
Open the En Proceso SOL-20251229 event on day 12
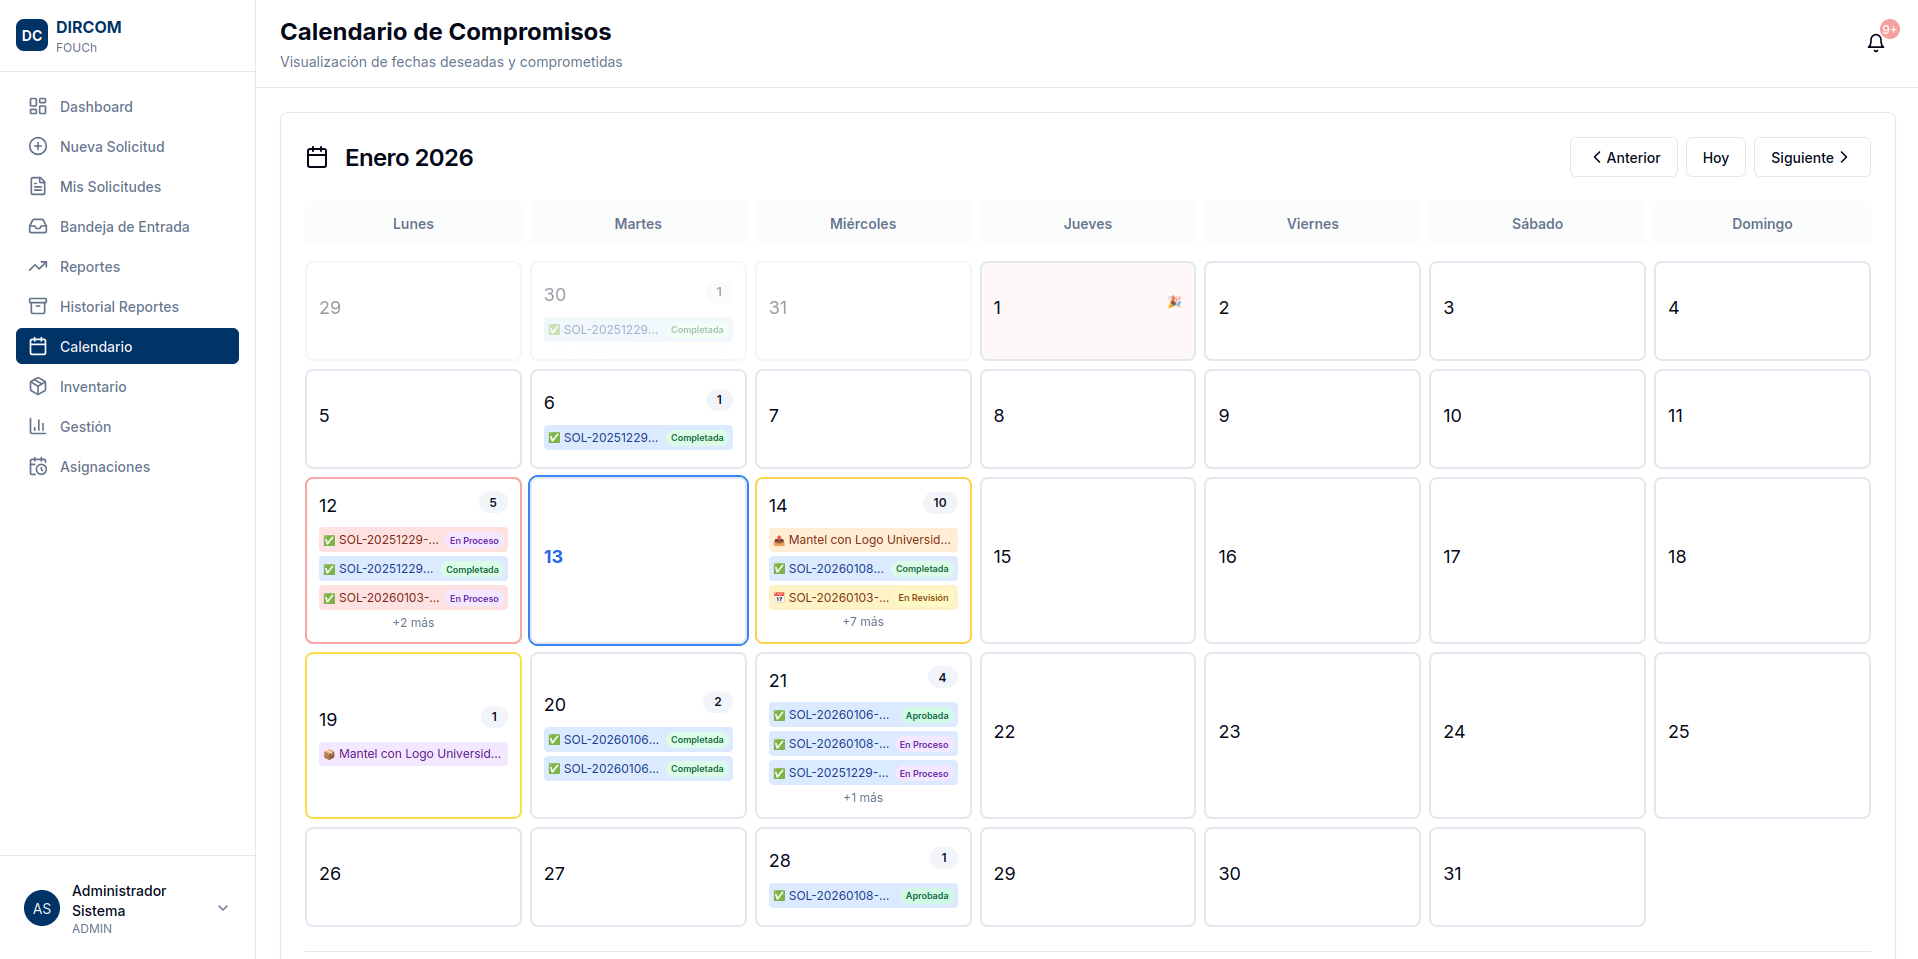coord(413,540)
